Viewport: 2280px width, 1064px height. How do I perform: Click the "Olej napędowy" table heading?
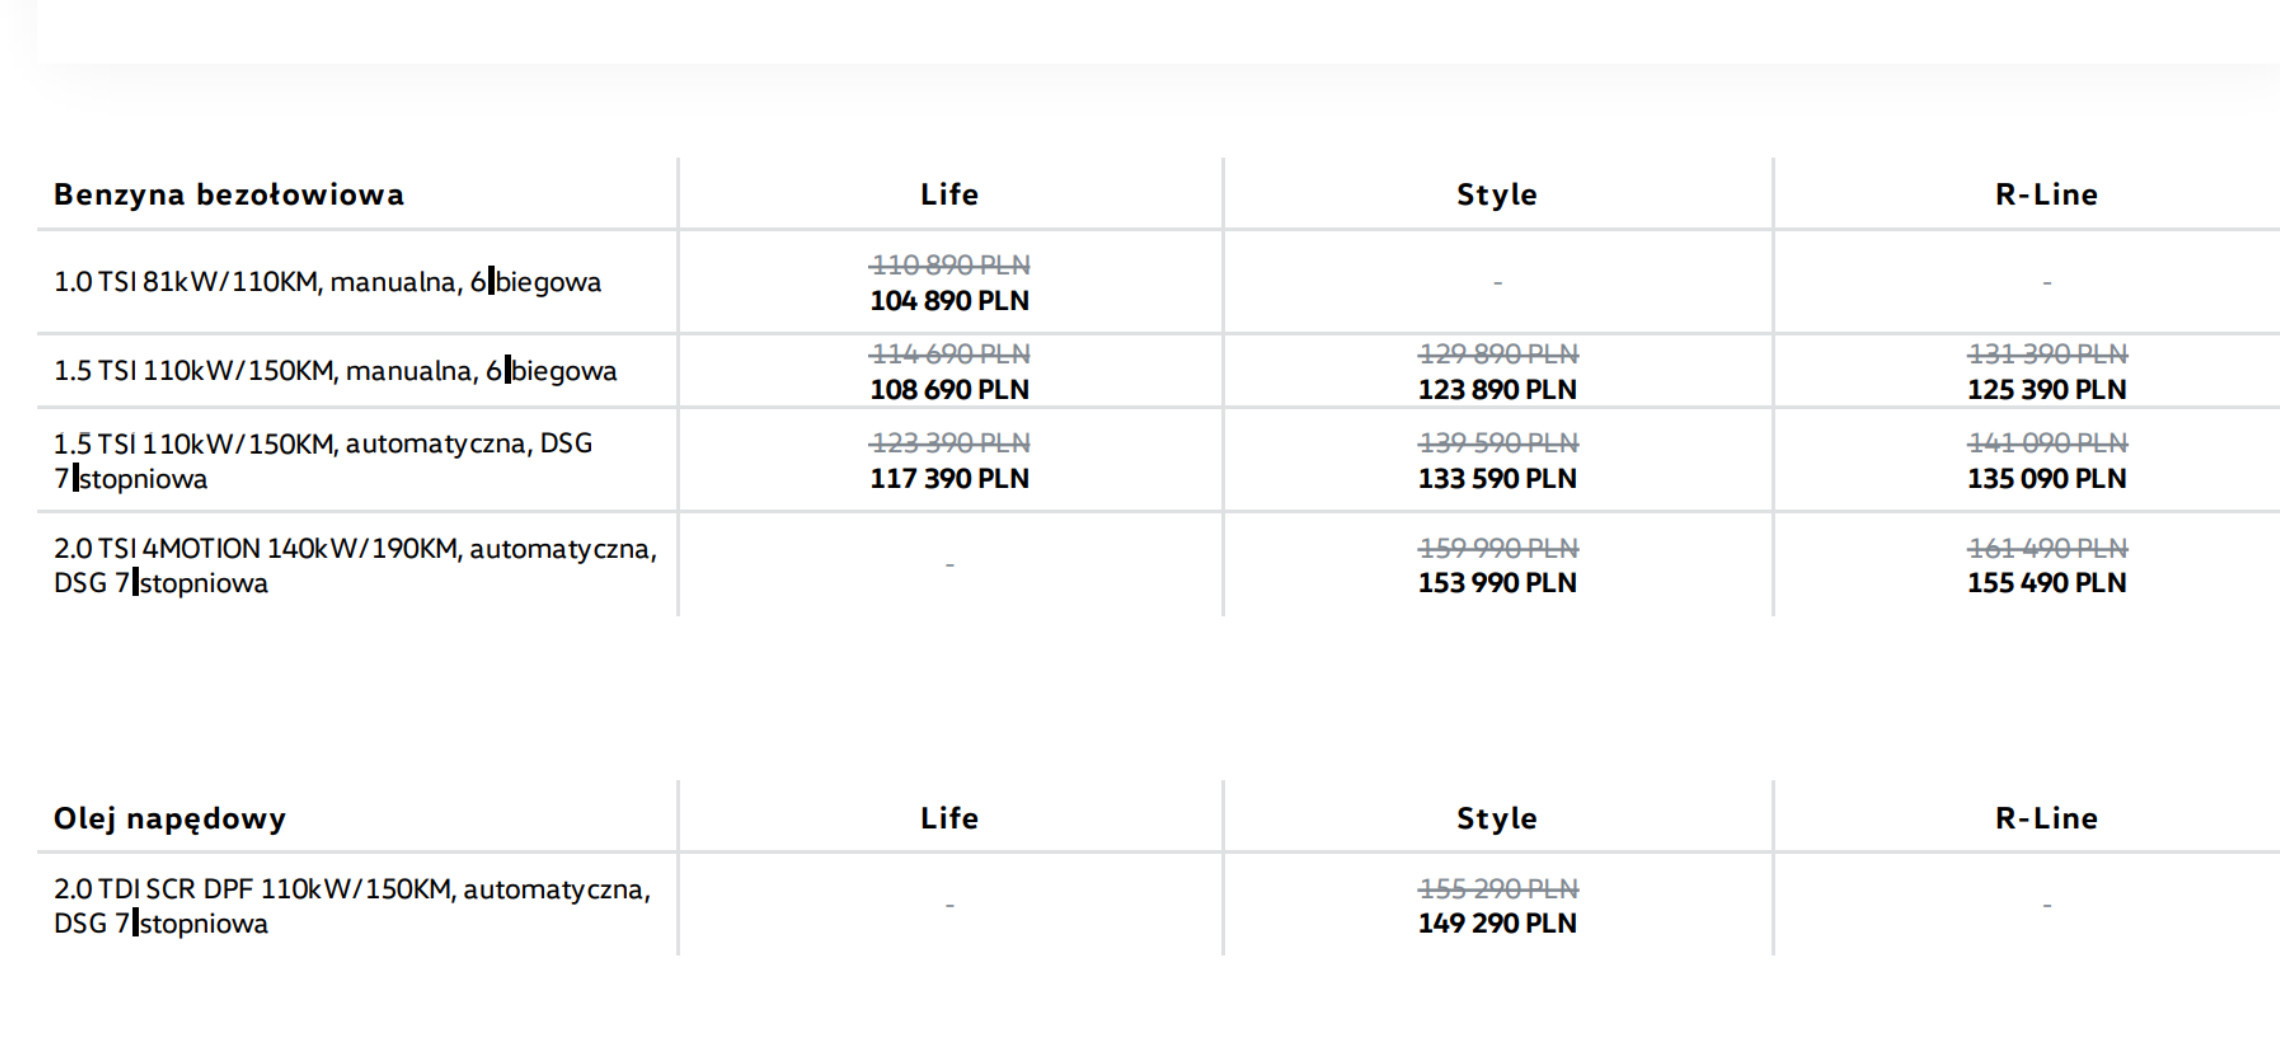pyautogui.click(x=170, y=818)
